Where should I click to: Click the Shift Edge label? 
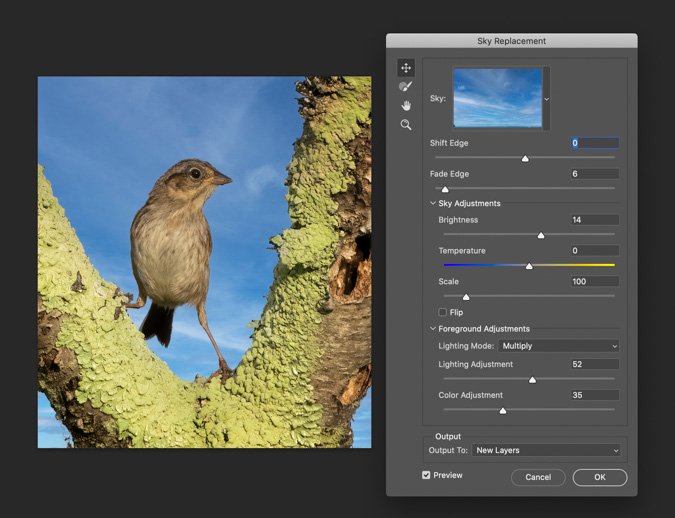tap(449, 143)
